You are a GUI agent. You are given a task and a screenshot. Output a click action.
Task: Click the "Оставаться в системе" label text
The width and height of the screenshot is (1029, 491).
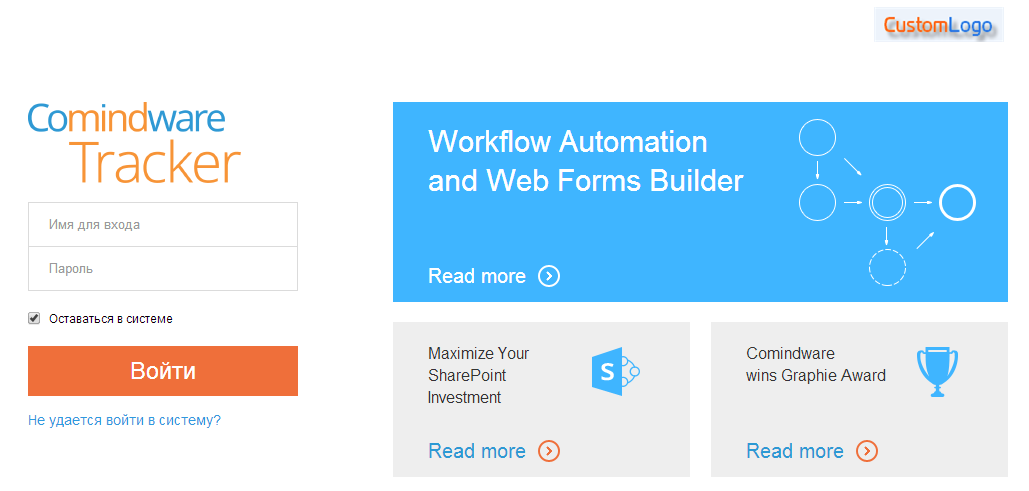(x=111, y=319)
